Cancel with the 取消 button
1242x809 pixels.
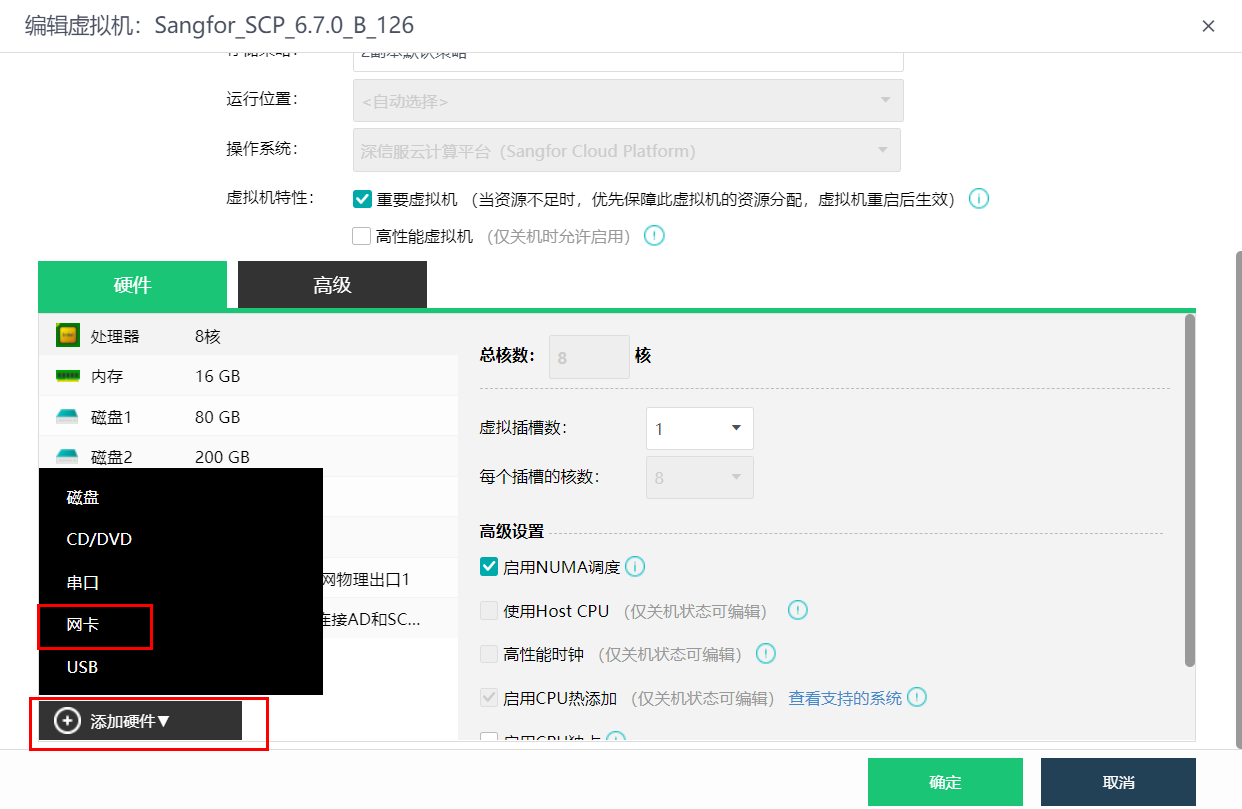pyautogui.click(x=1118, y=782)
